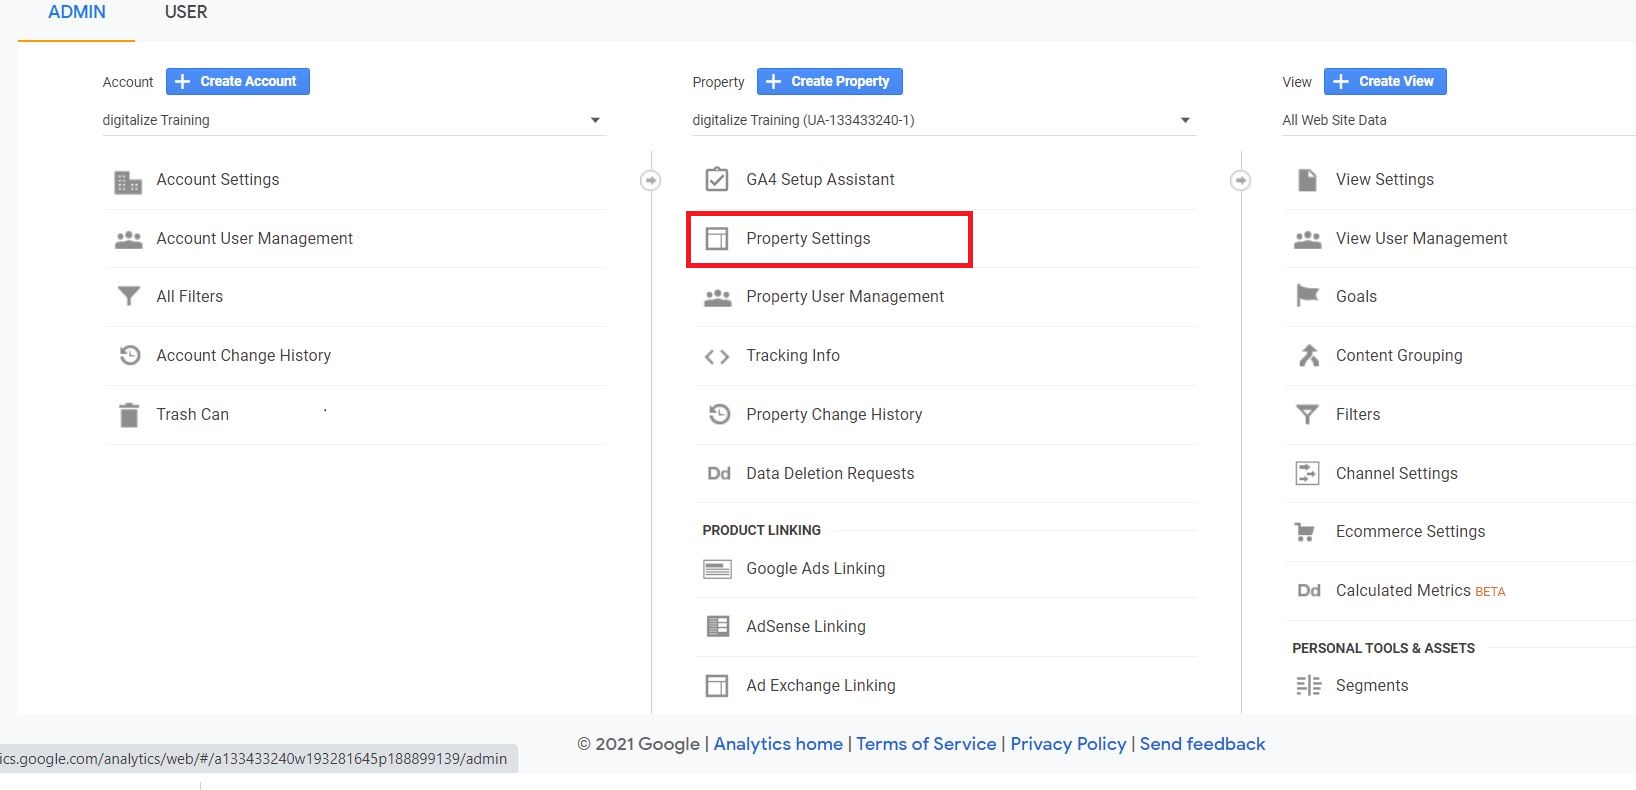The image size is (1636, 790).
Task: Open the Account selector dropdown arrow
Action: tap(595, 120)
